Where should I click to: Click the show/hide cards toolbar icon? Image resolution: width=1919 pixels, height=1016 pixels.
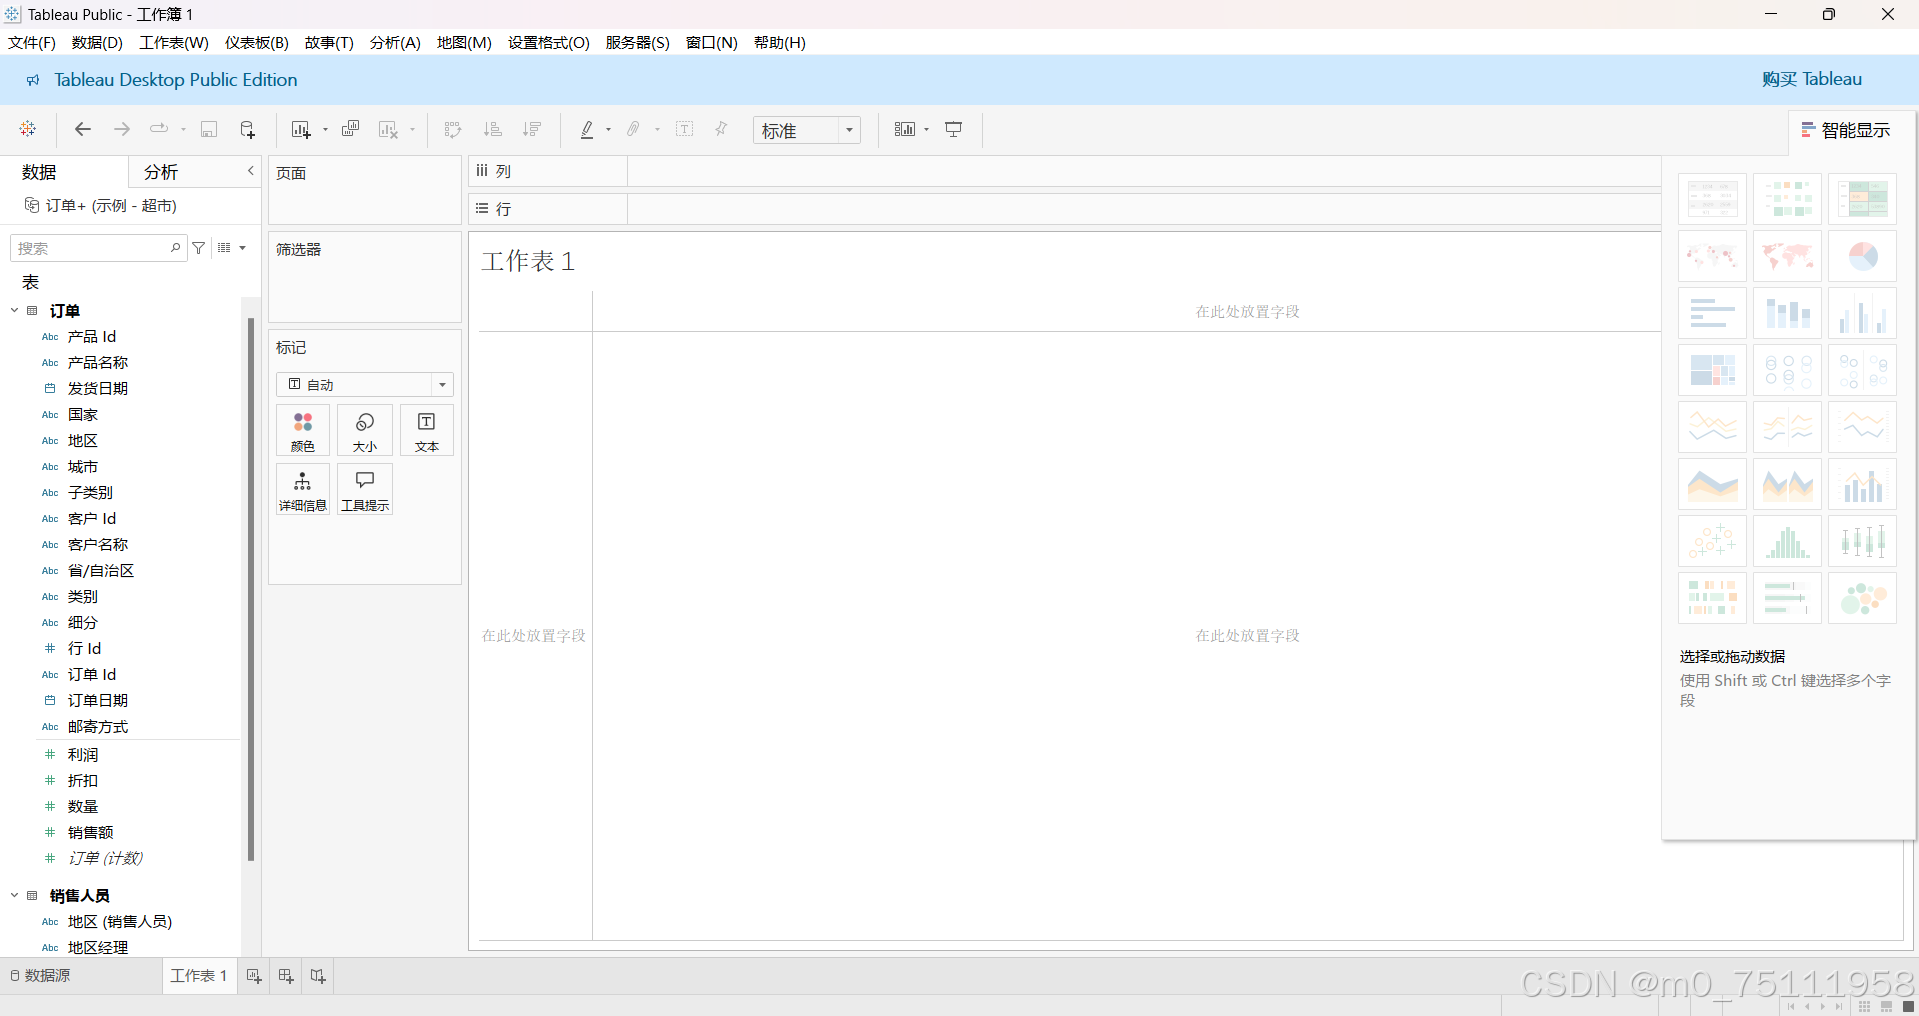pos(905,129)
